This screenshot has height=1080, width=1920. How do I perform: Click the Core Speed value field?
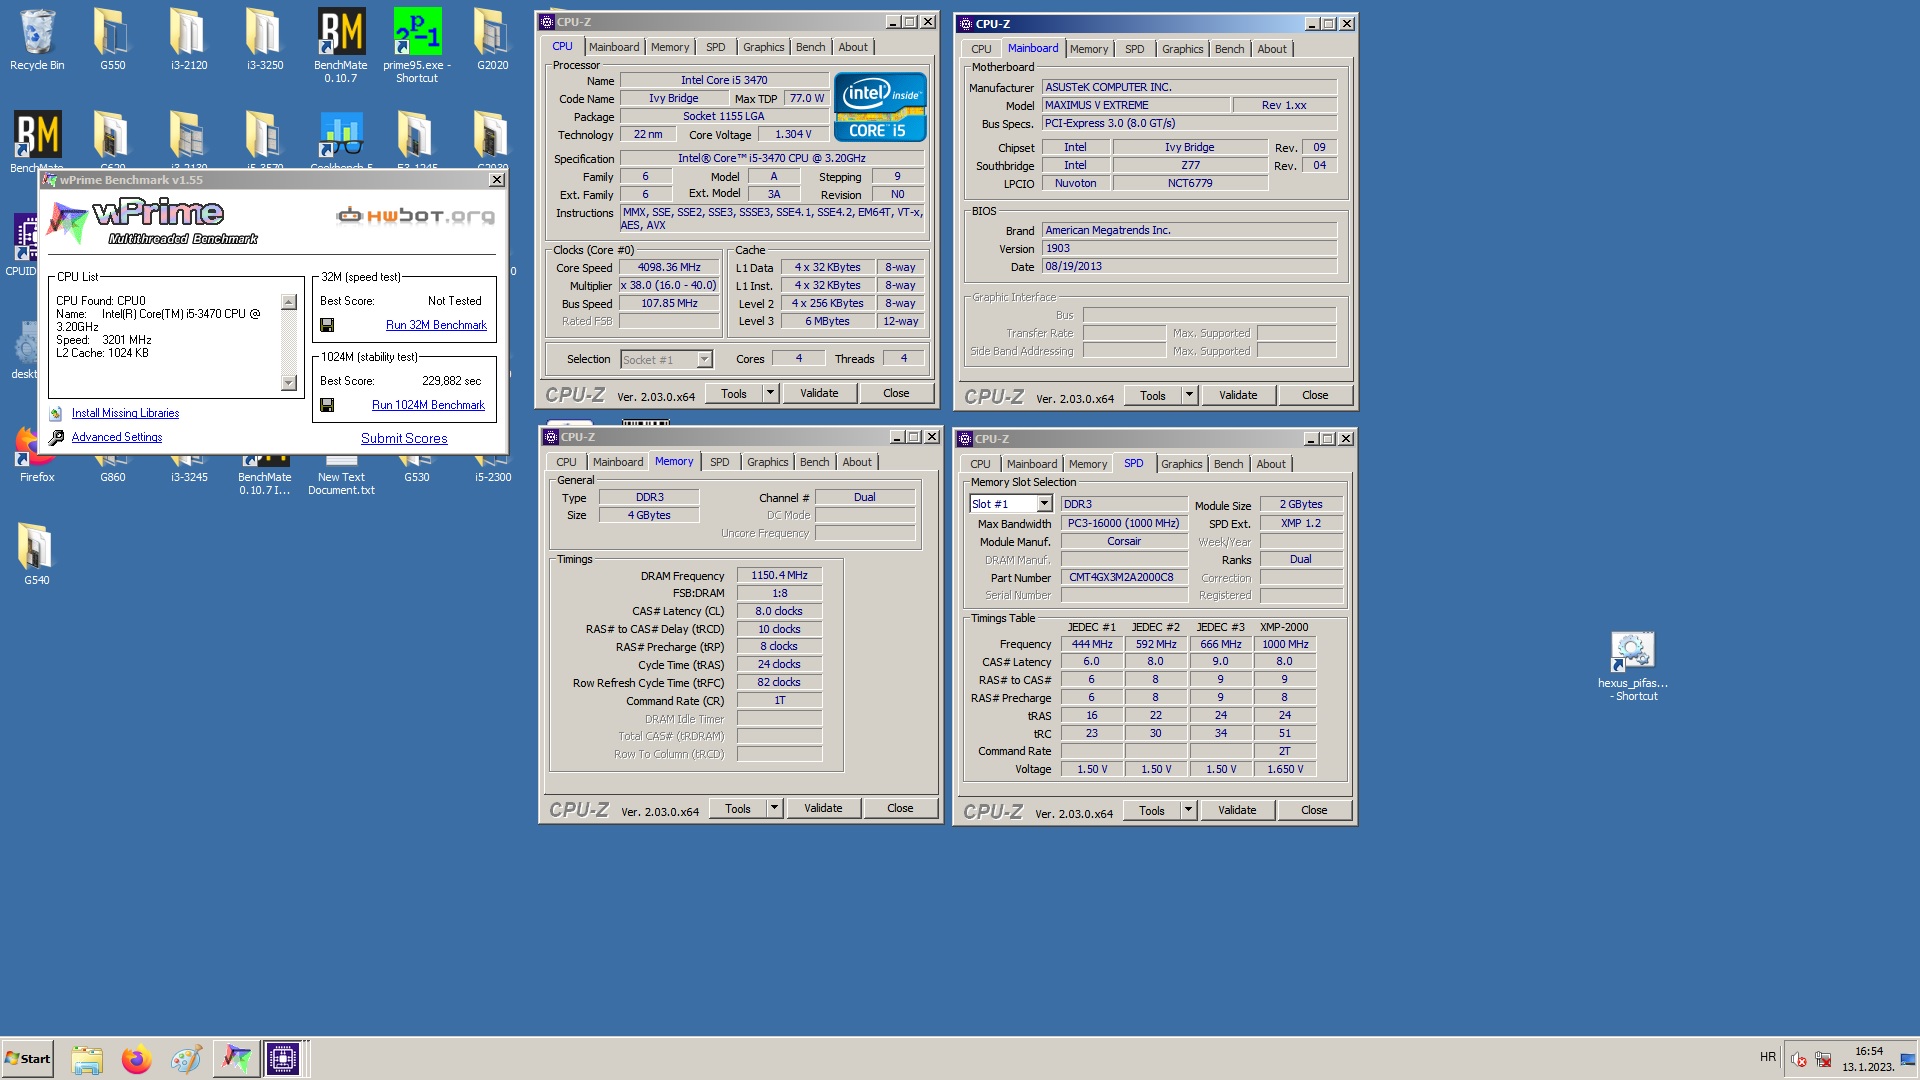tap(669, 267)
